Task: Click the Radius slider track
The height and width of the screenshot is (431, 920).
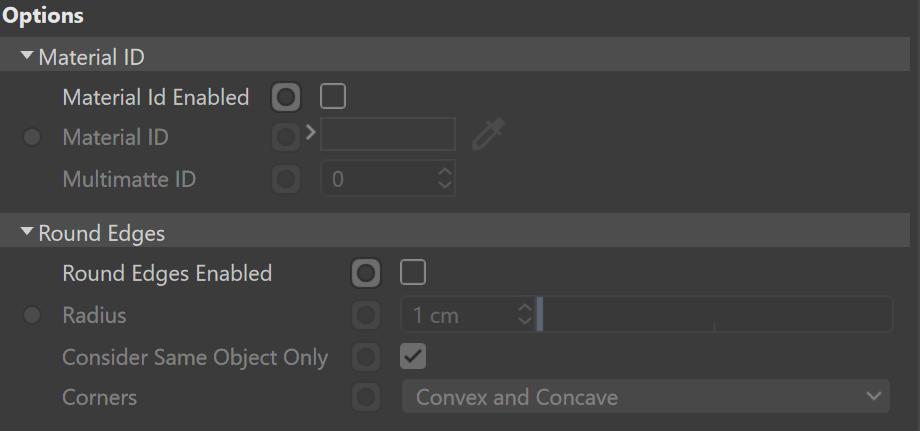Action: coord(715,315)
